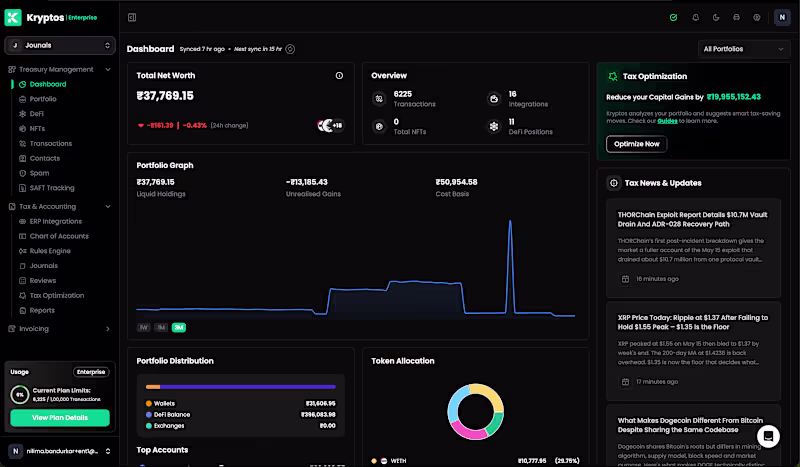800x467 pixels.
Task: Click the WETH token allocation row
Action: 476,461
